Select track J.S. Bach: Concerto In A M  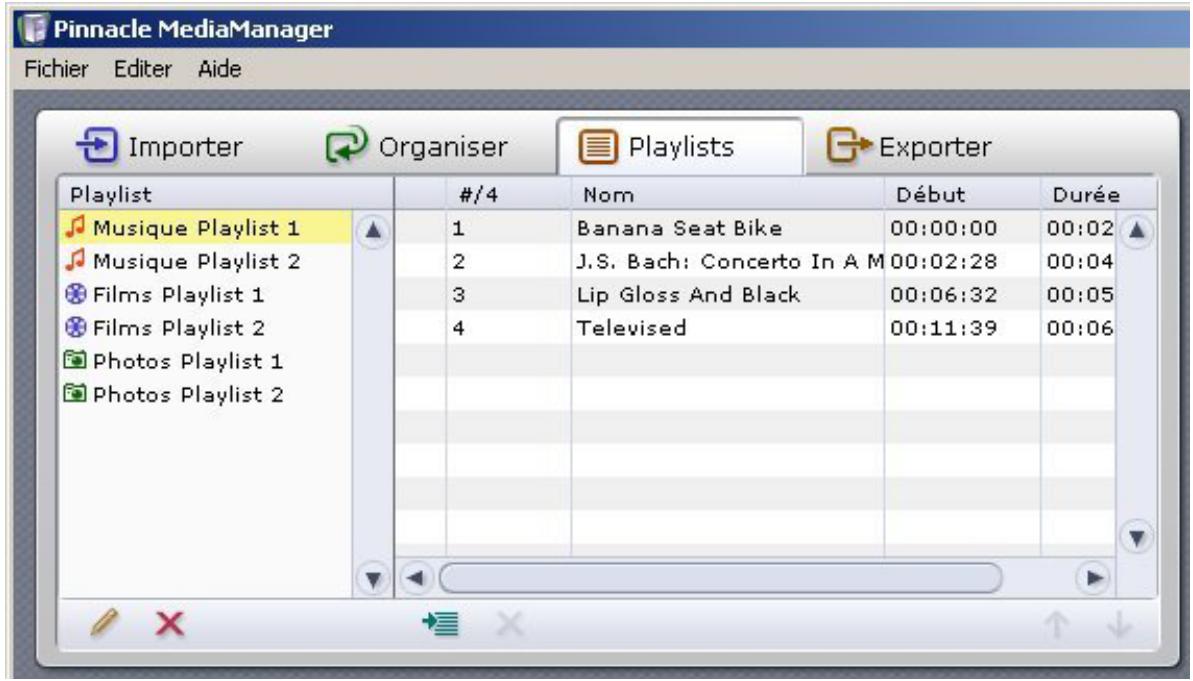click(x=730, y=261)
